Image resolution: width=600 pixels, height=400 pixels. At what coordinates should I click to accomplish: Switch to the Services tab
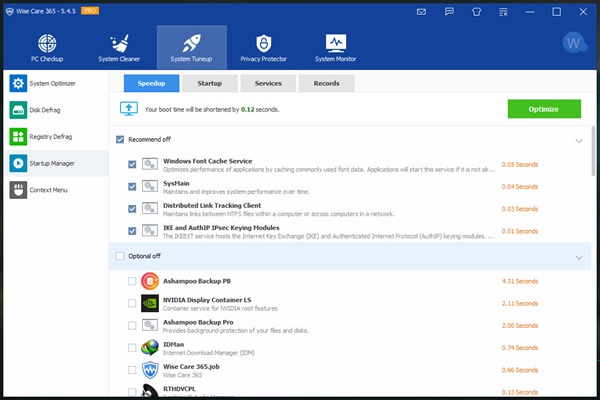pos(267,83)
